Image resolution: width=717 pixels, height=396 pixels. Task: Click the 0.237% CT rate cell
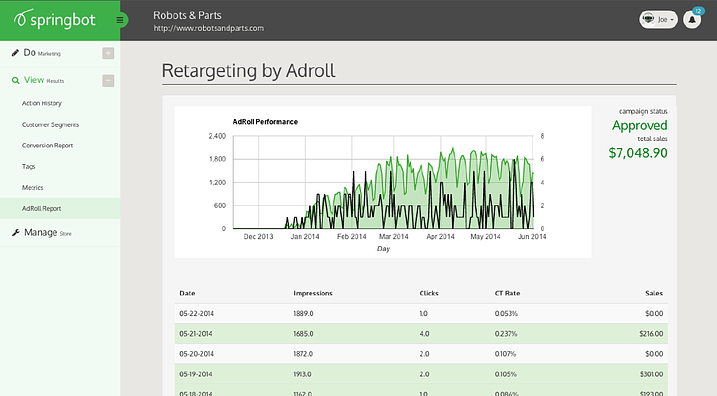click(506, 334)
